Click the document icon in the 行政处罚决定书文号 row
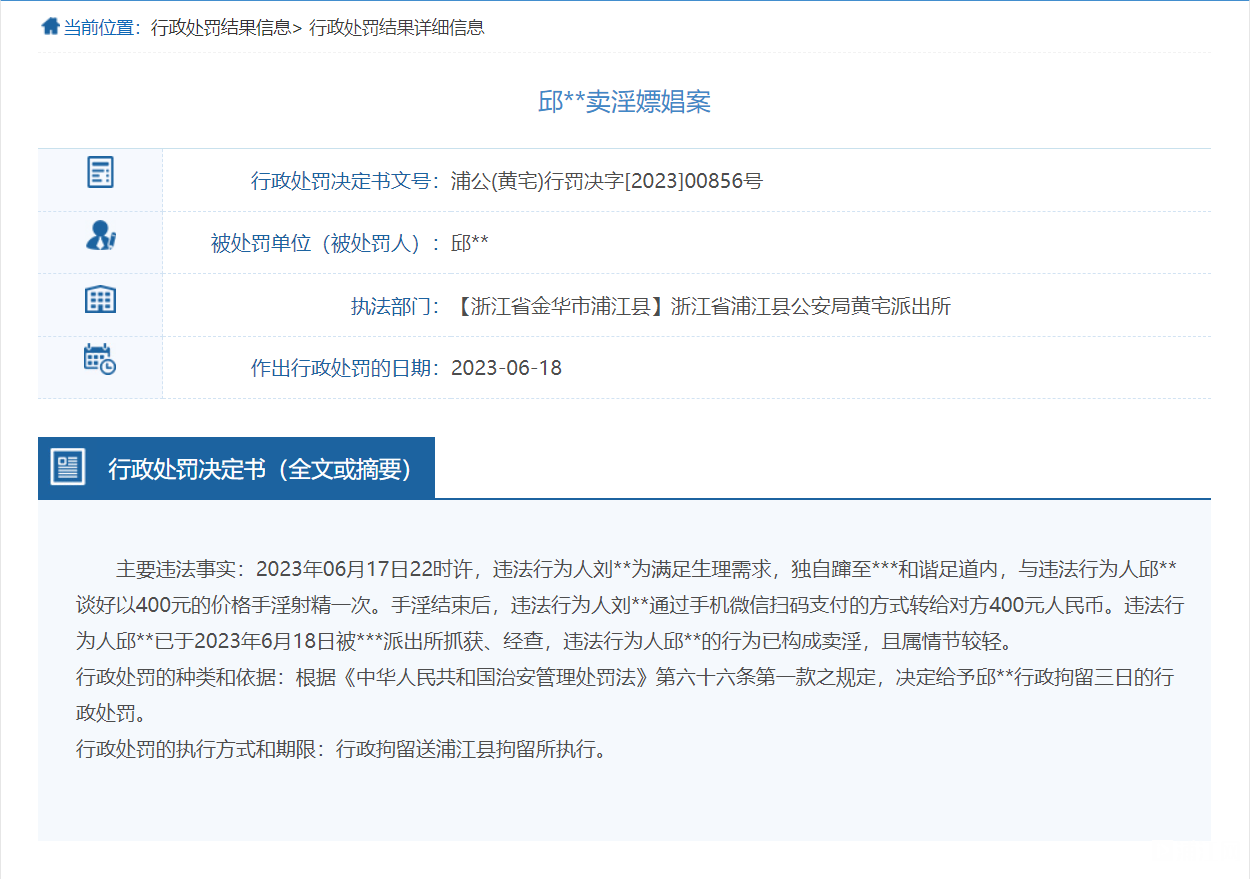Image resolution: width=1250 pixels, height=879 pixels. 100,172
